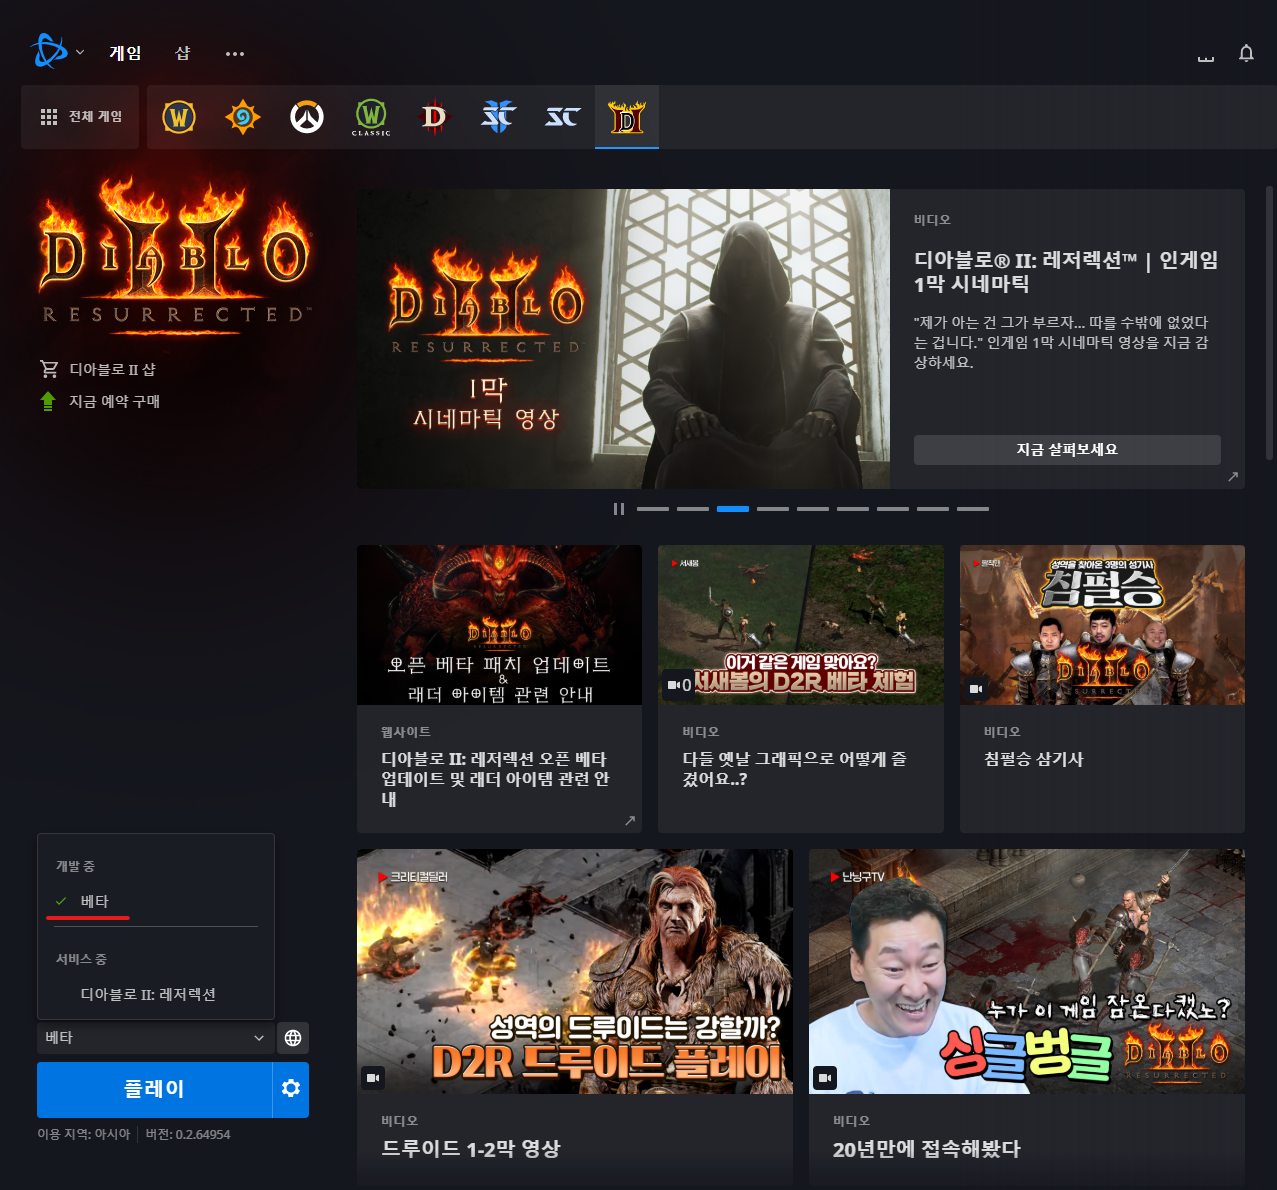This screenshot has height=1190, width=1277.
Task: Select the StarCraft Remastered icon
Action: tap(563, 117)
